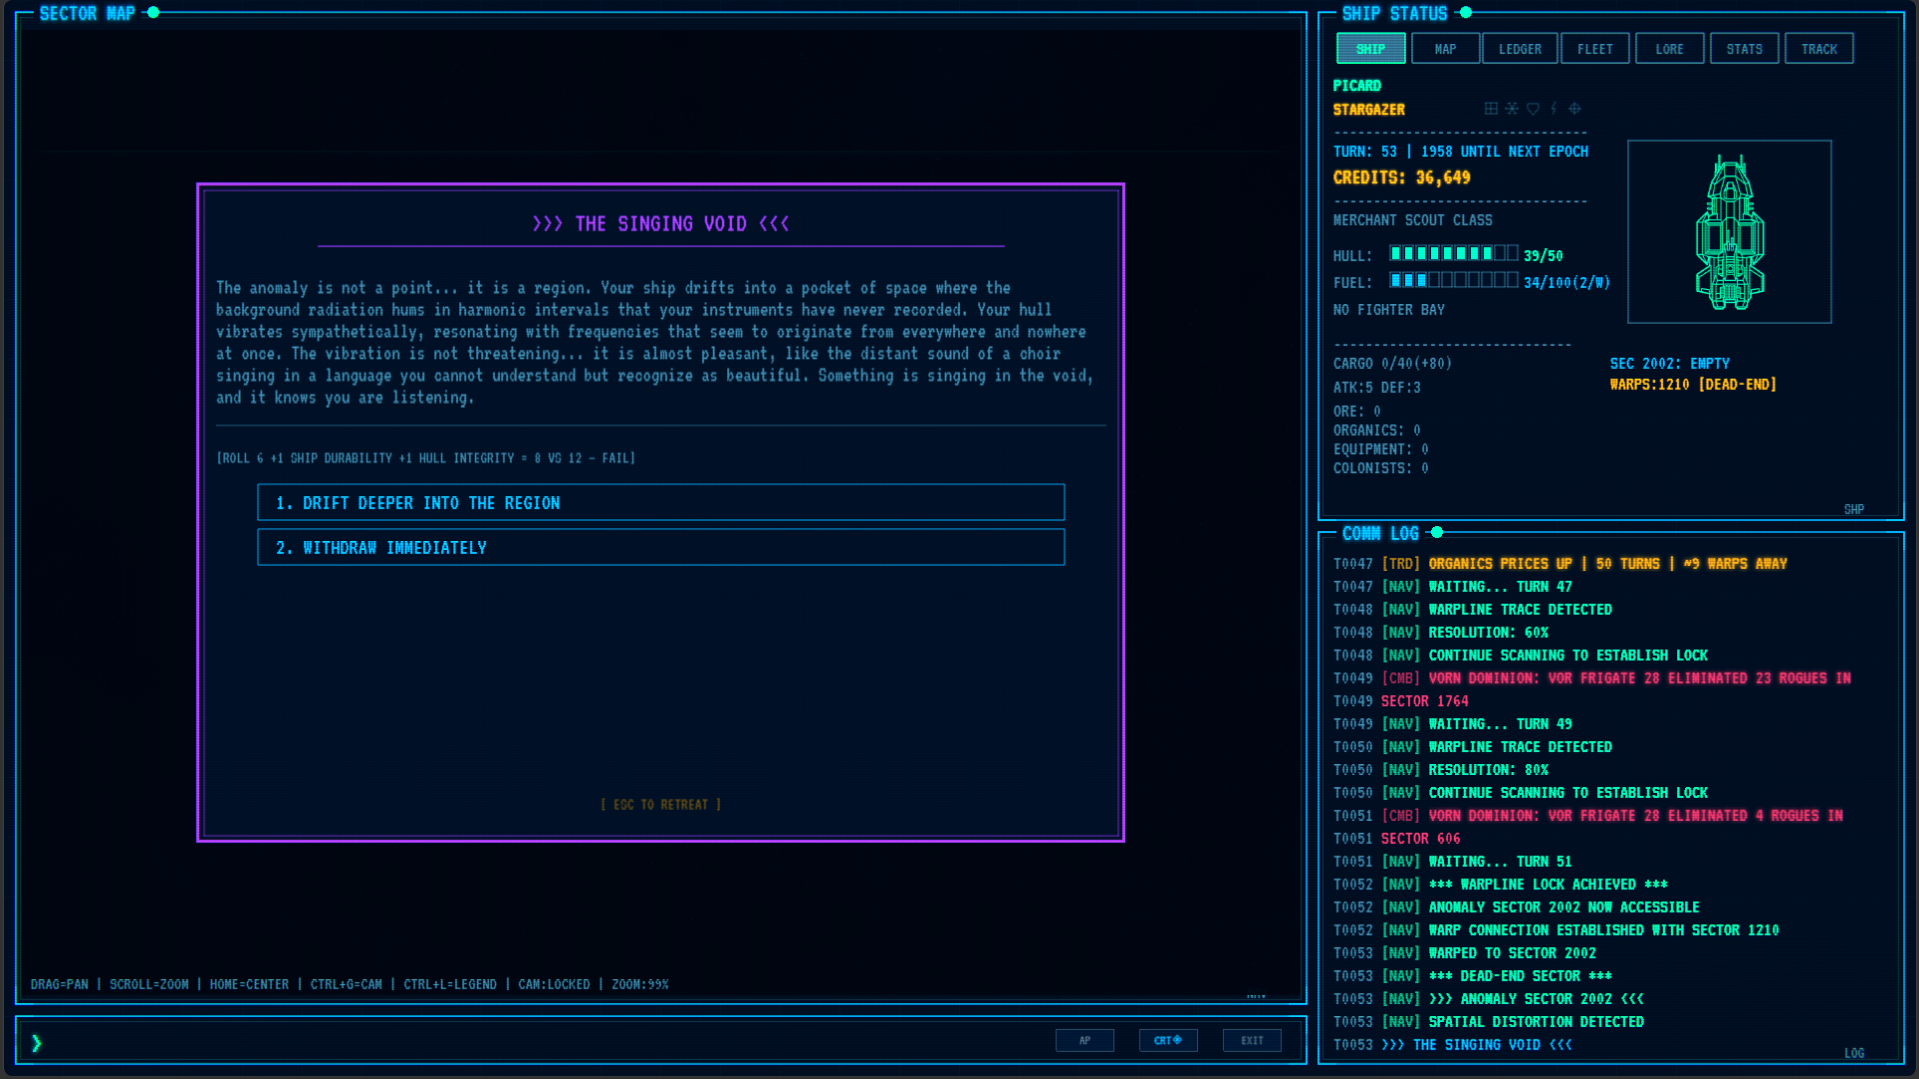Click the fuel level bar
This screenshot has width=1919, height=1079.
1453,281
